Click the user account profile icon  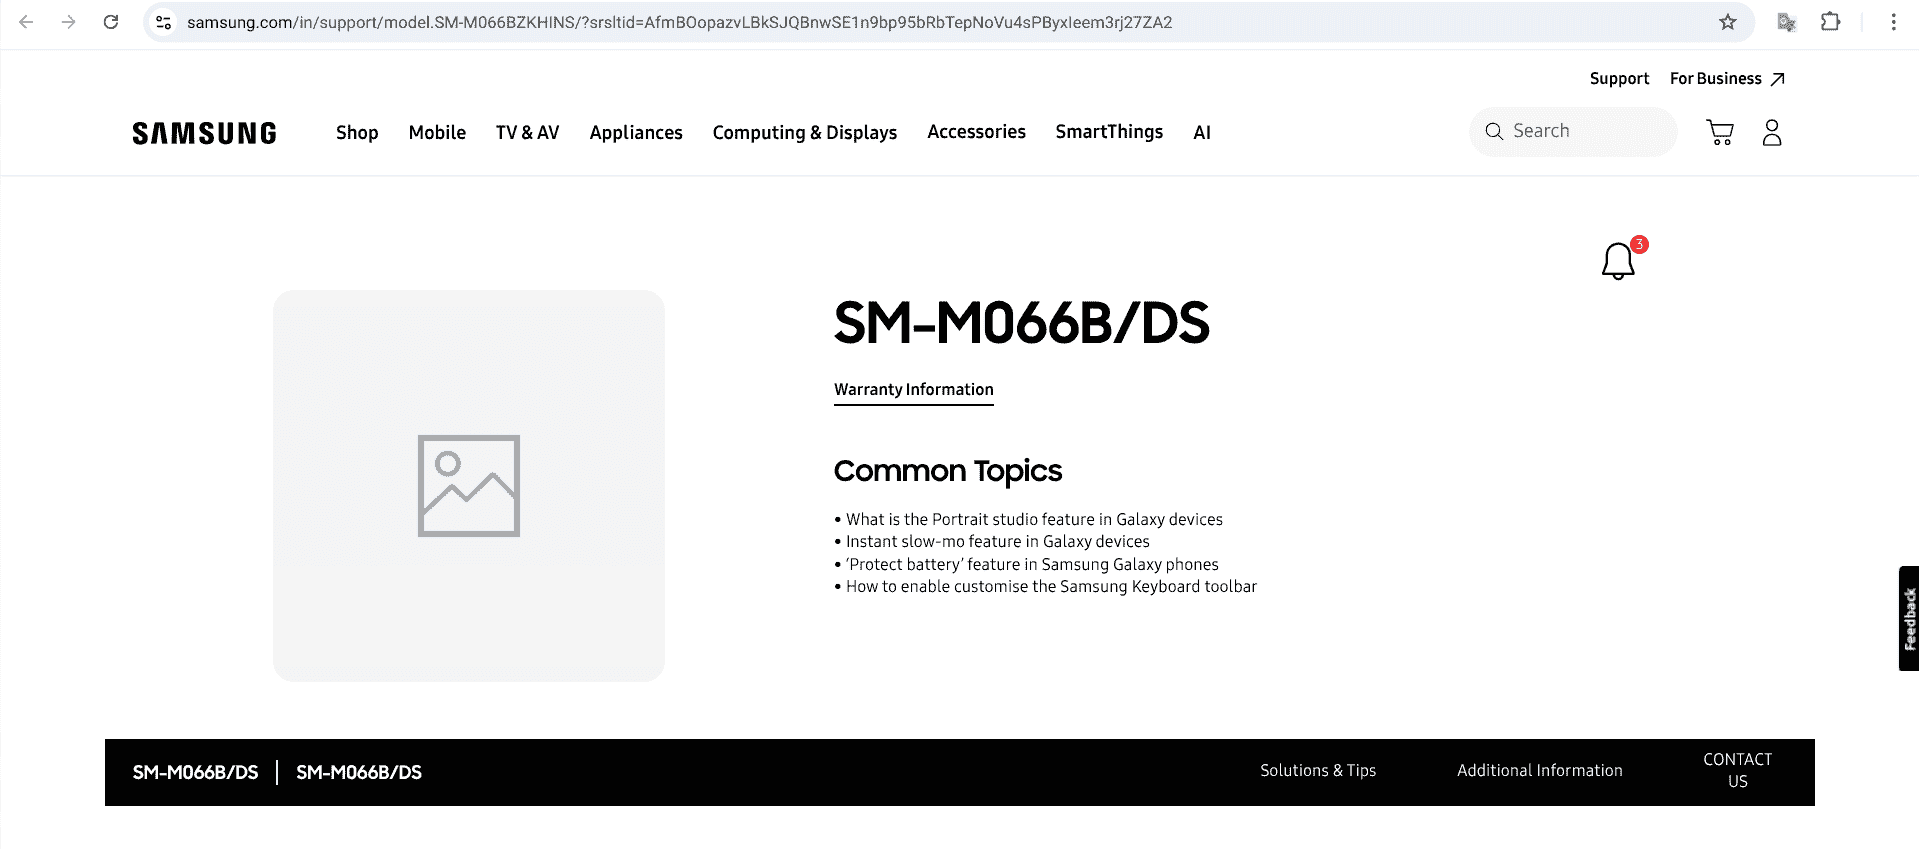coord(1771,132)
